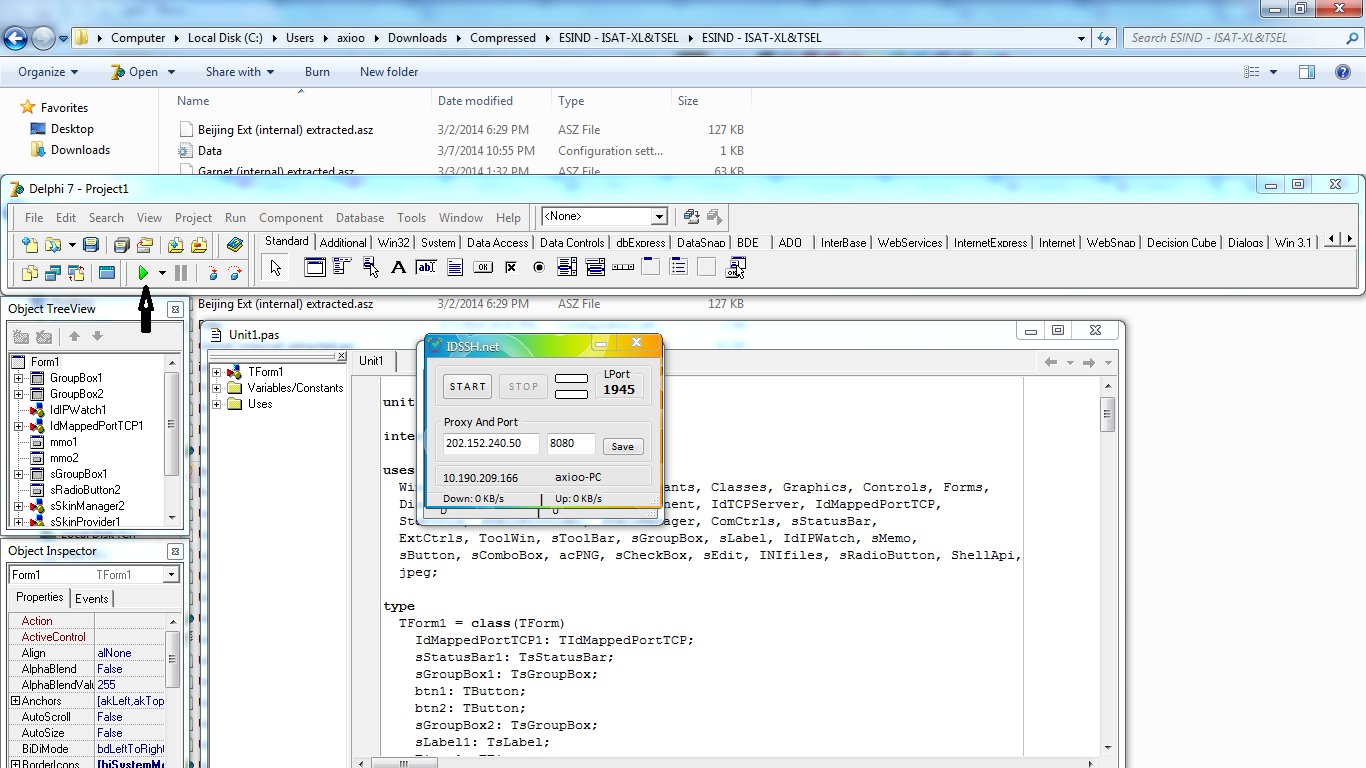Open Downloads in Explorer Favorites

pos(80,150)
